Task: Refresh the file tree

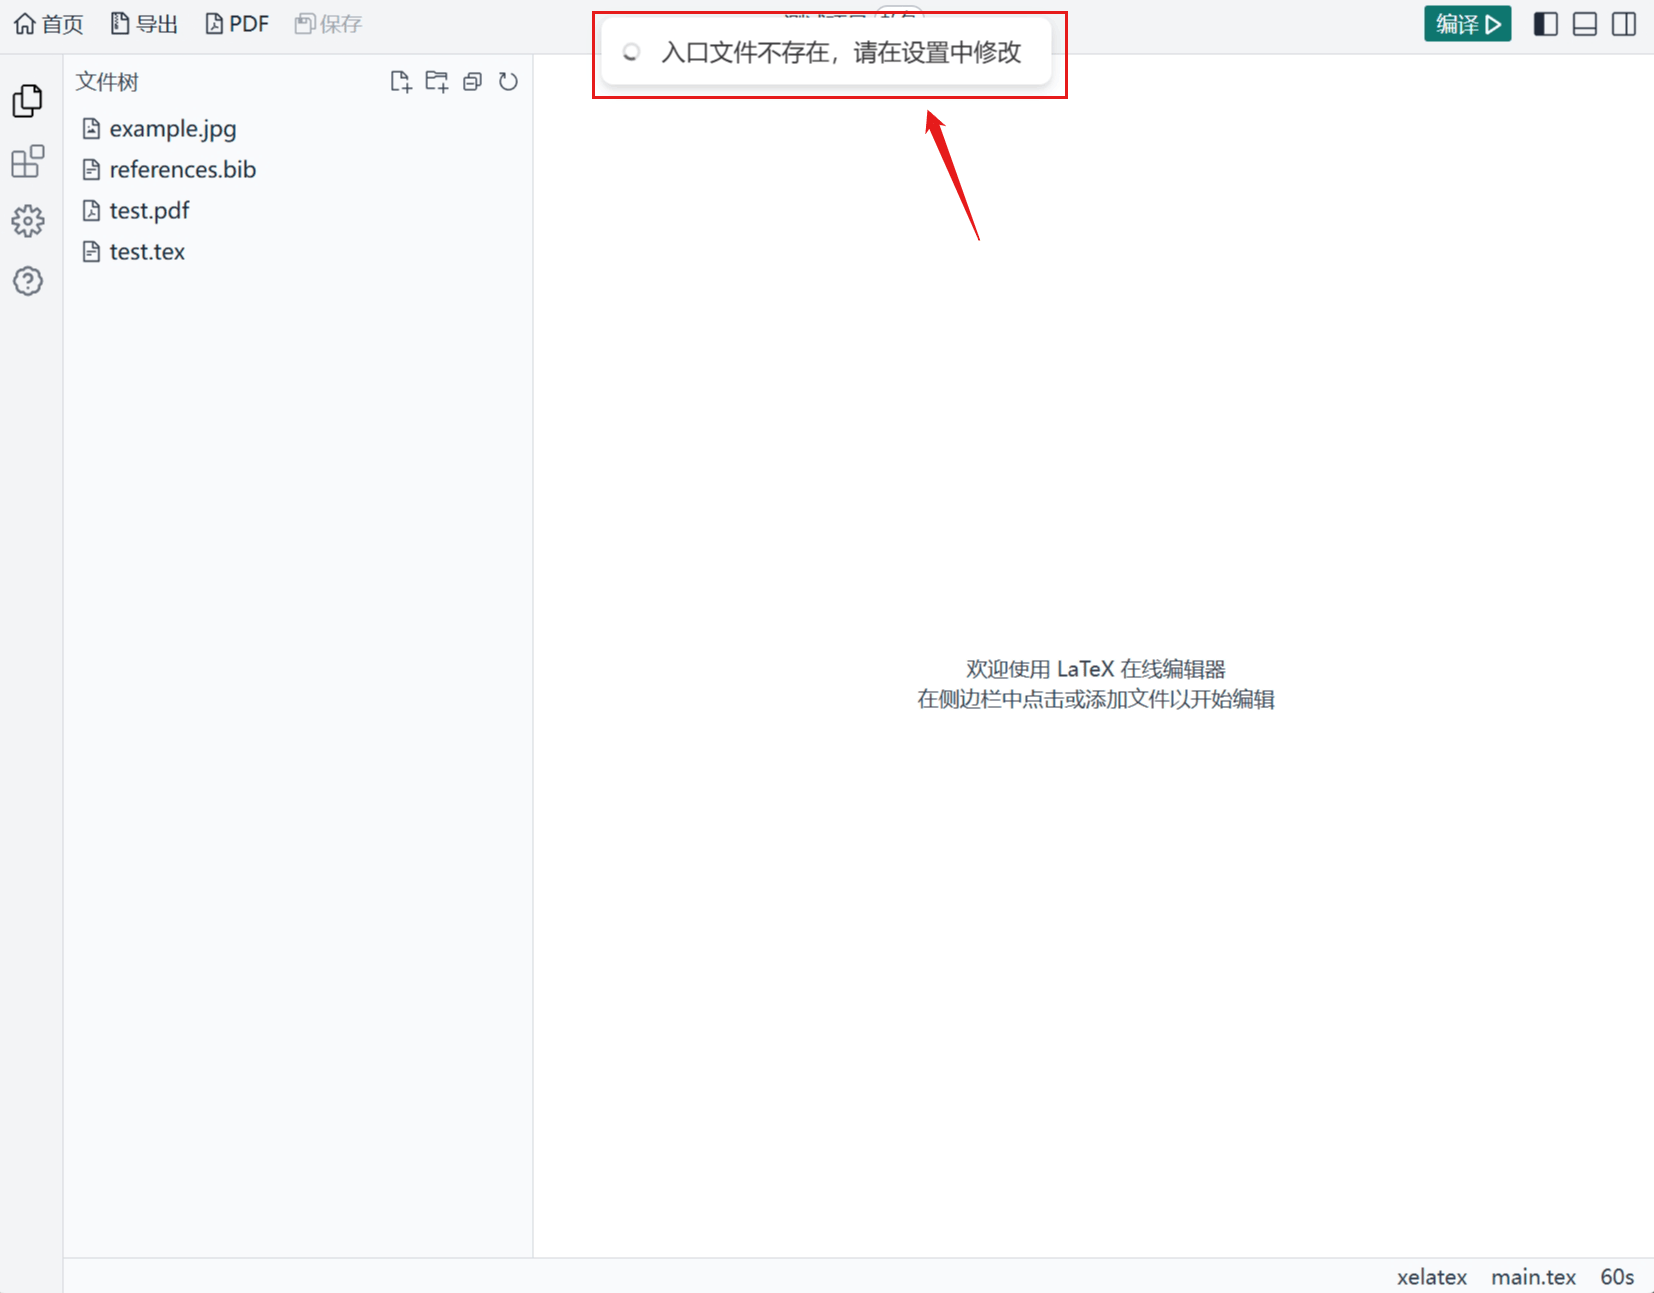Action: click(x=509, y=82)
